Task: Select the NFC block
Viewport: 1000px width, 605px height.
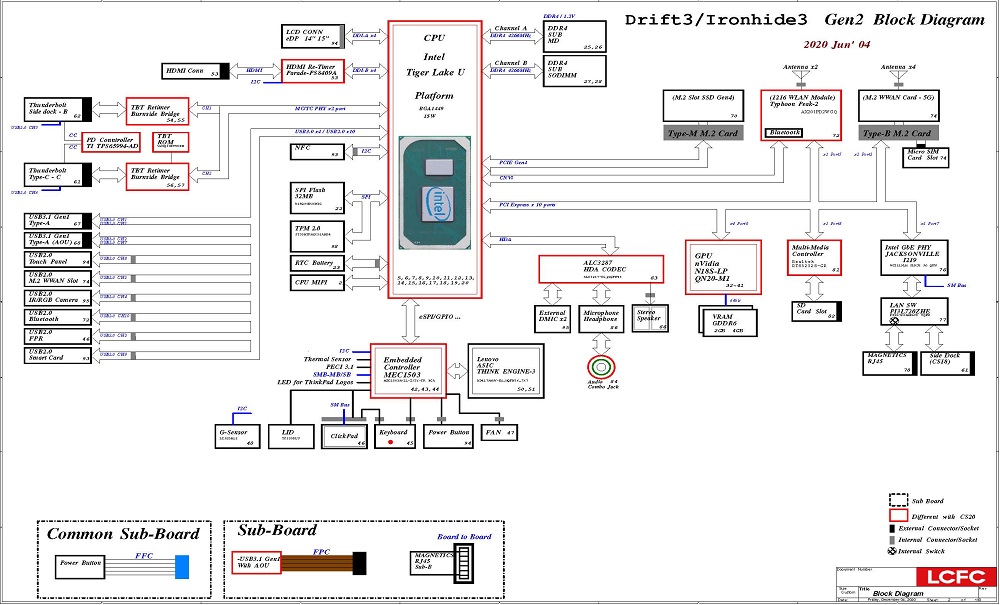Action: click(x=317, y=151)
